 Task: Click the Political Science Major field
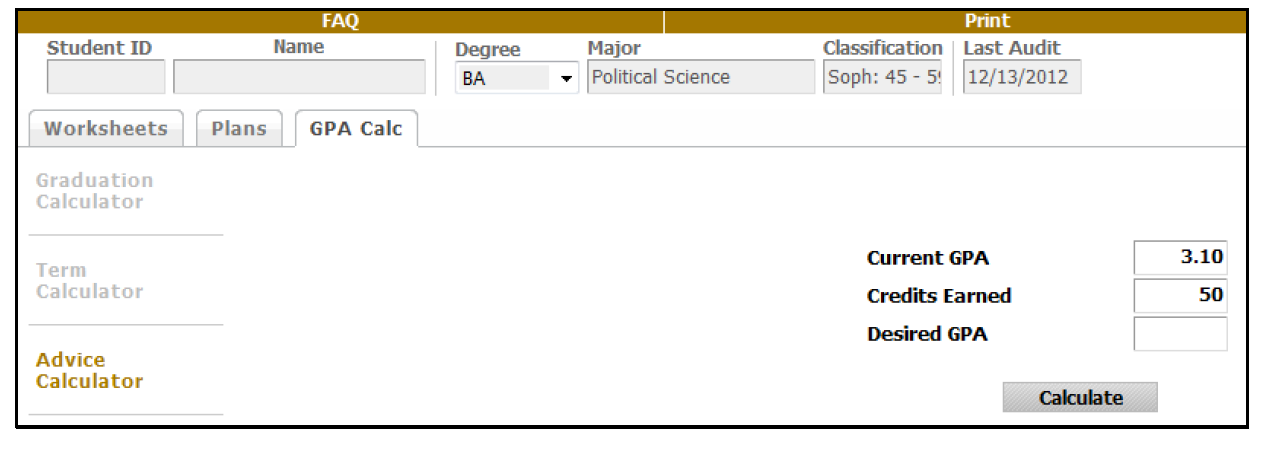pos(701,77)
